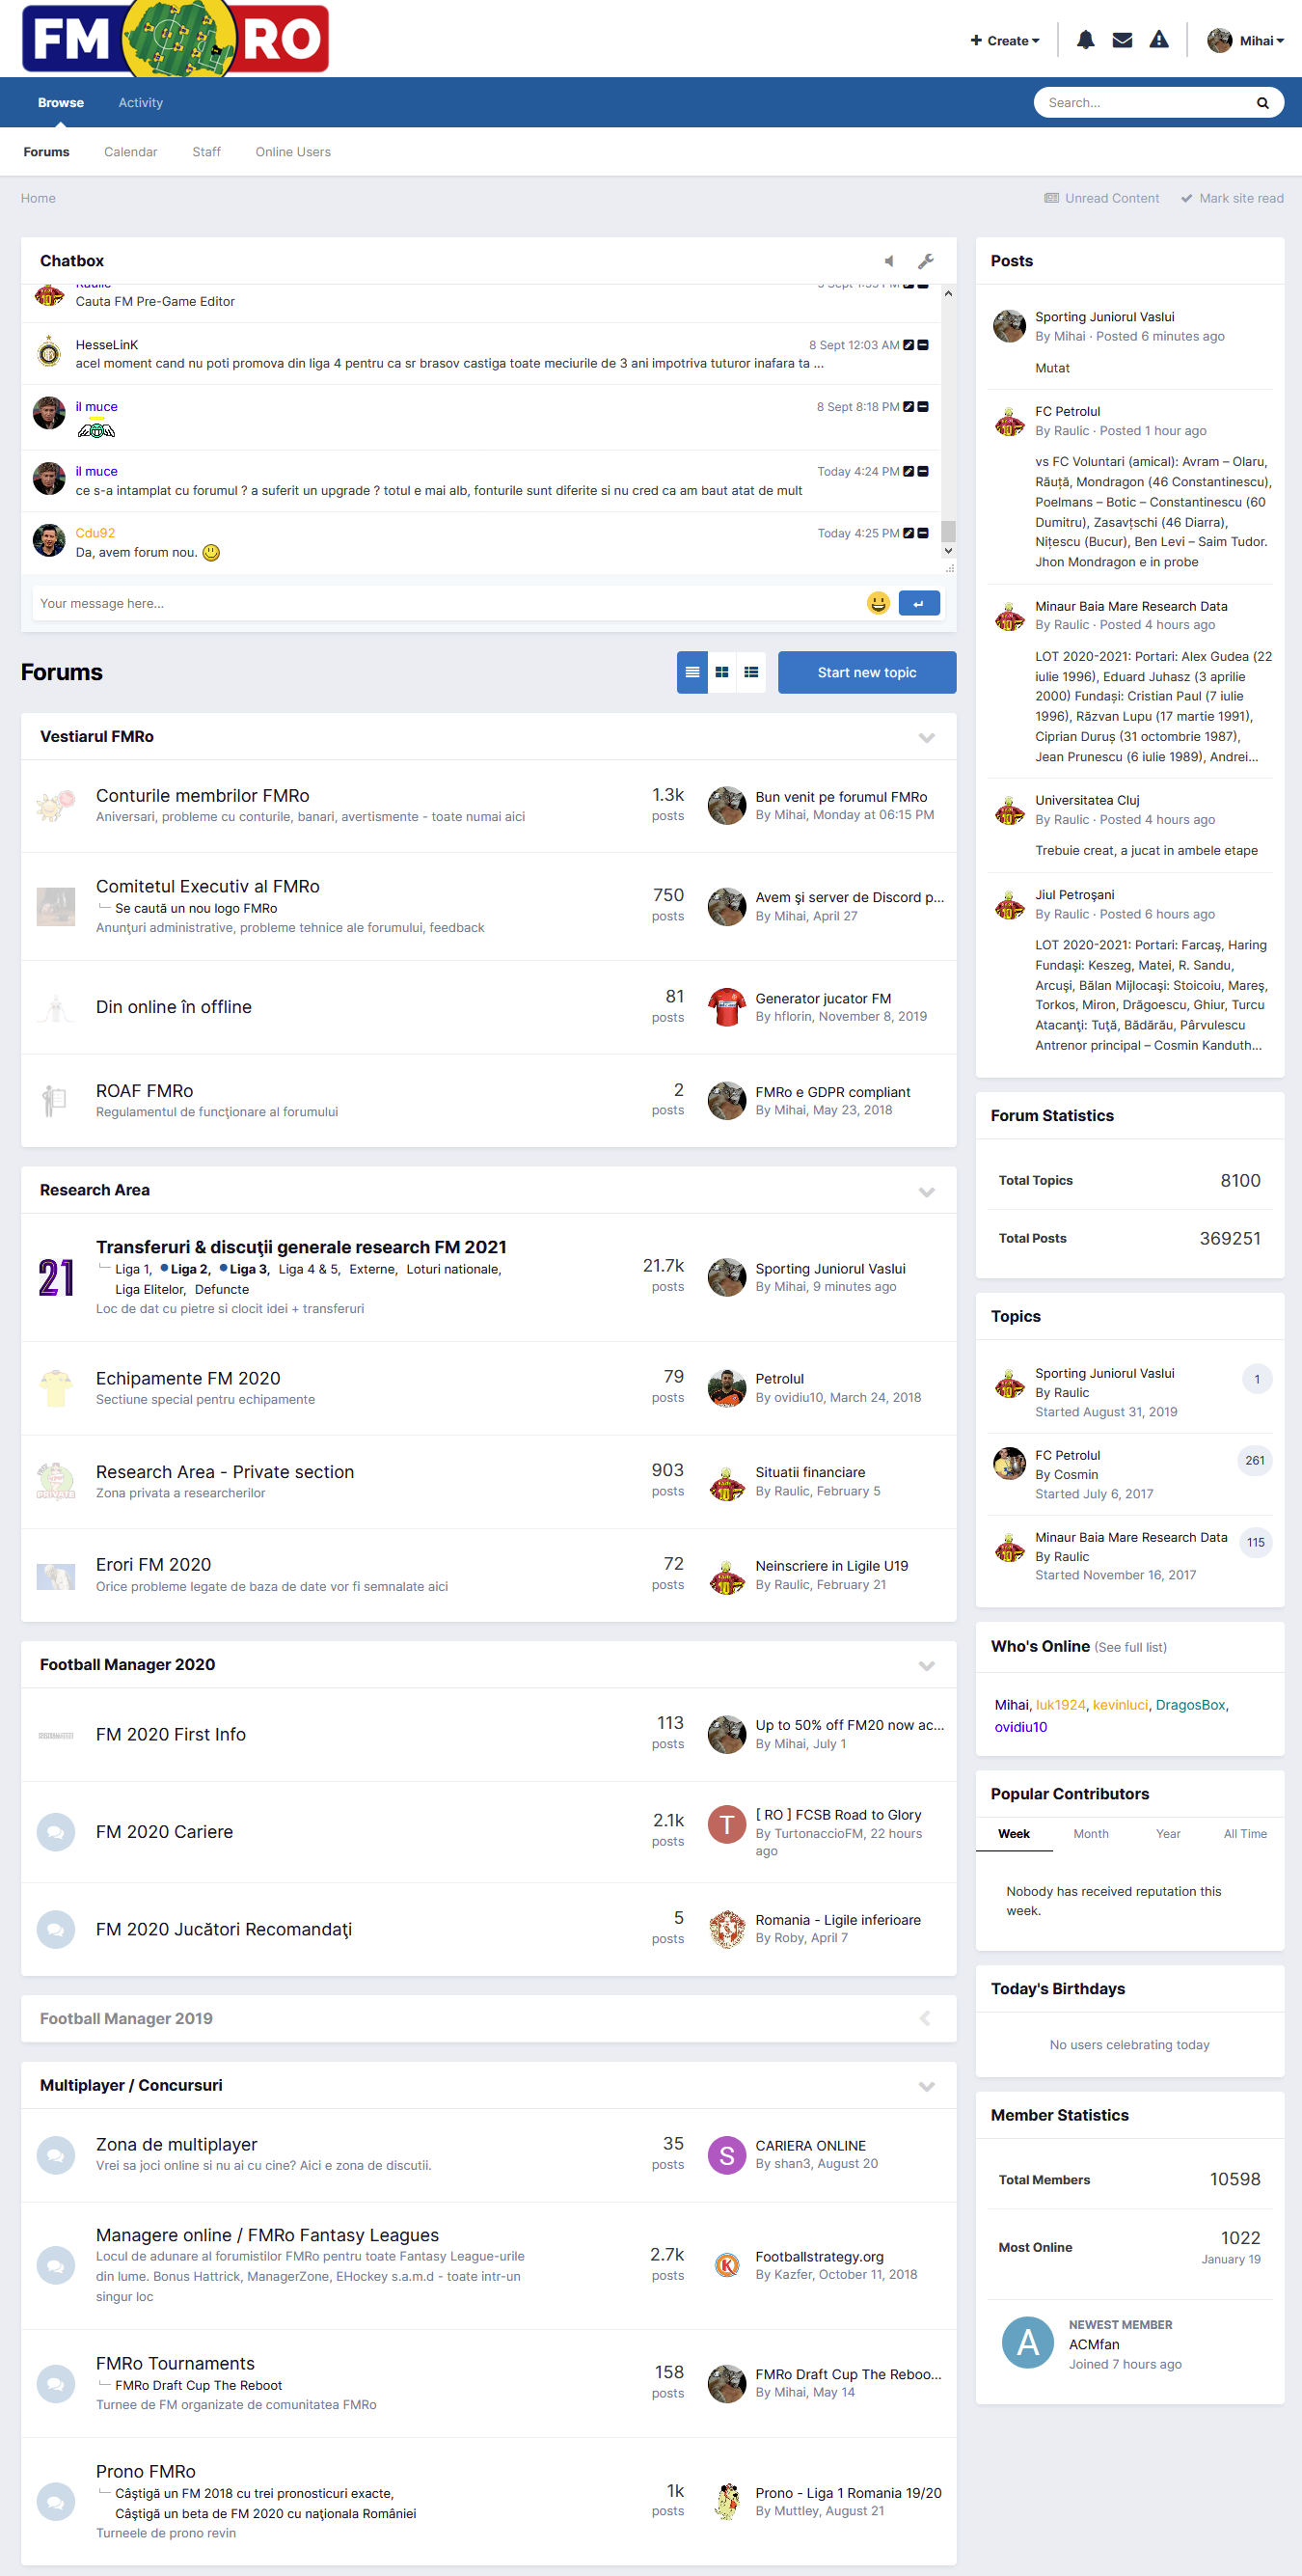The width and height of the screenshot is (1302, 2576).
Task: Edit il muce's Today 4:24 PM chat message
Action: (x=908, y=471)
